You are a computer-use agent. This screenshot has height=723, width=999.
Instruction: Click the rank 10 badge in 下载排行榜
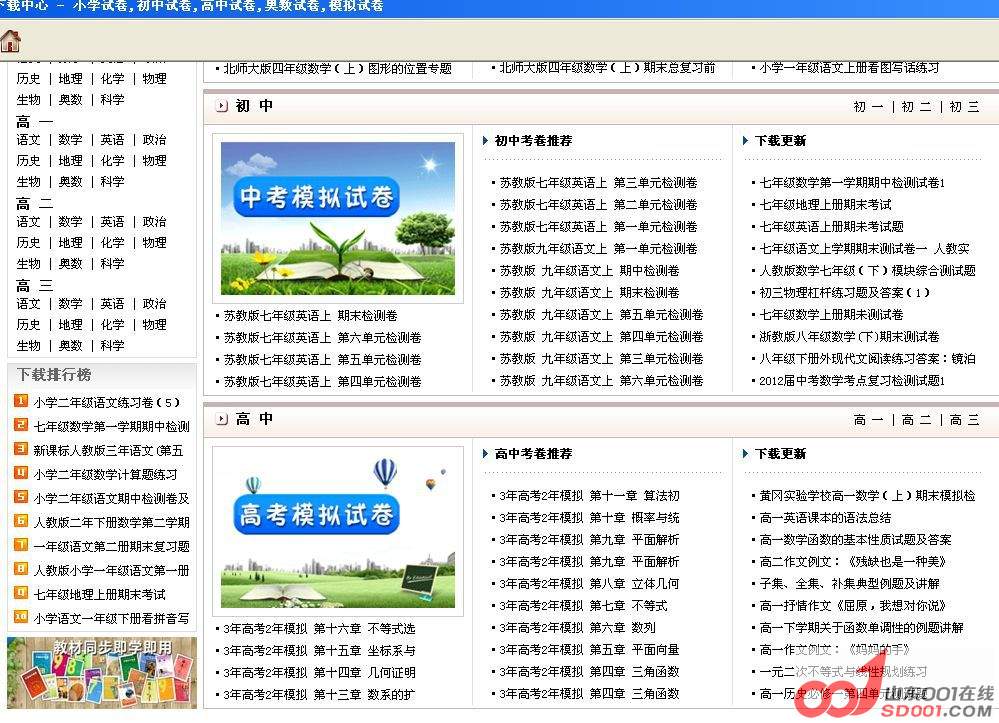pos(21,617)
